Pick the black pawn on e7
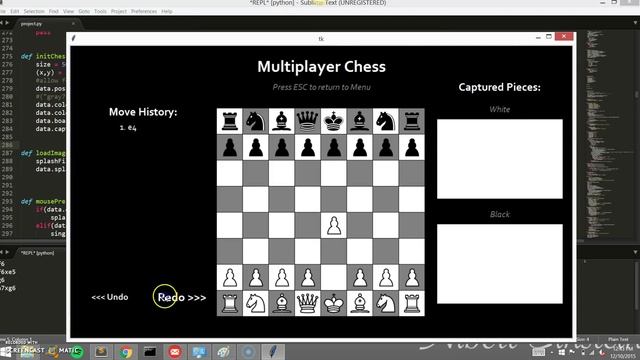The width and height of the screenshot is (640, 360). coord(334,147)
